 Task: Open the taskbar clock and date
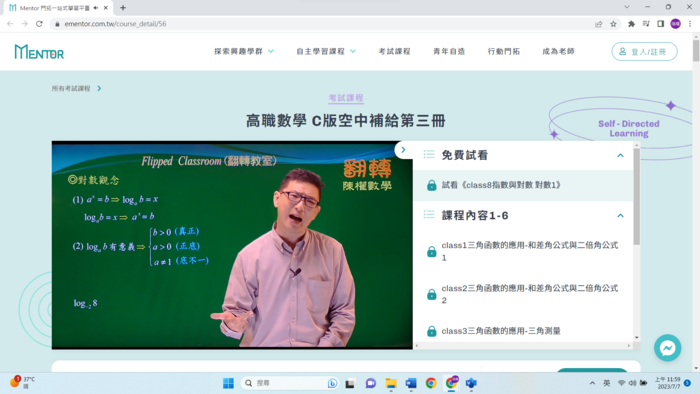[668, 383]
